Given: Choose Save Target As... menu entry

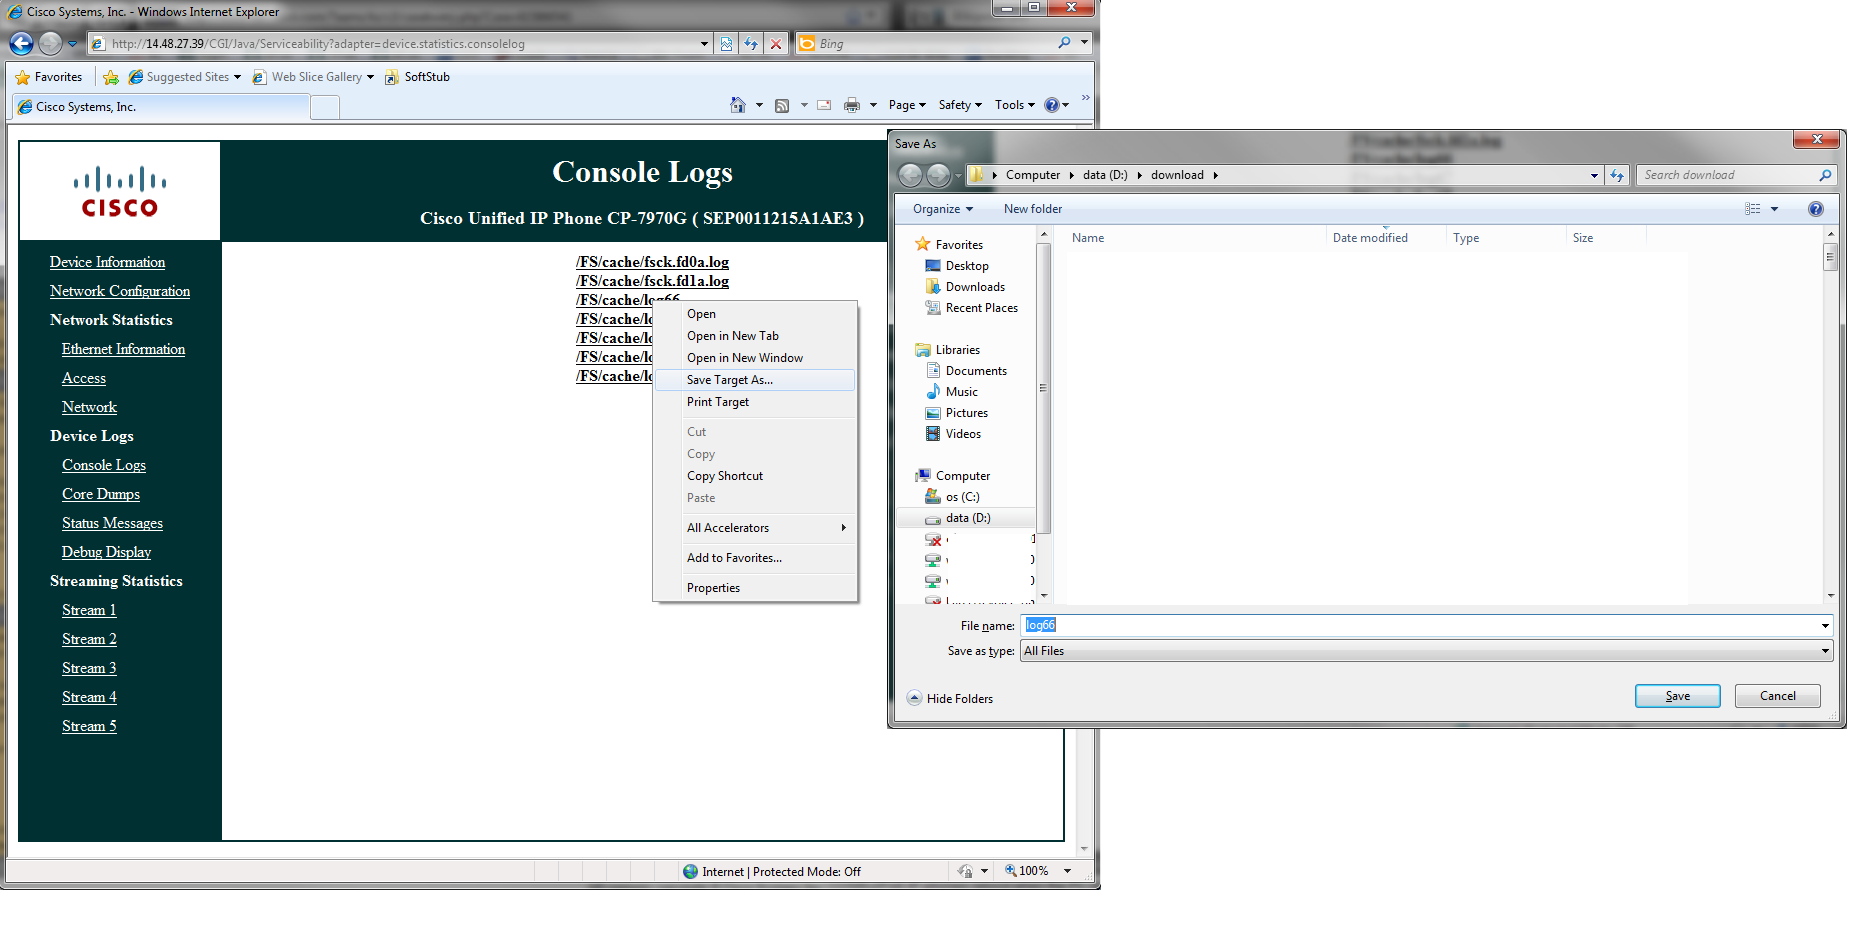Looking at the screenshot, I should (x=755, y=380).
